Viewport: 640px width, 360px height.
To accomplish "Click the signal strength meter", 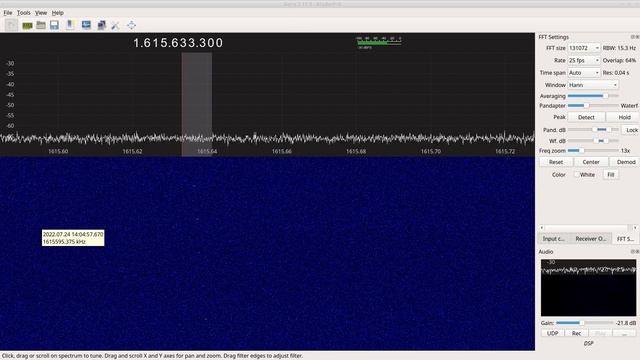I will point(379,42).
